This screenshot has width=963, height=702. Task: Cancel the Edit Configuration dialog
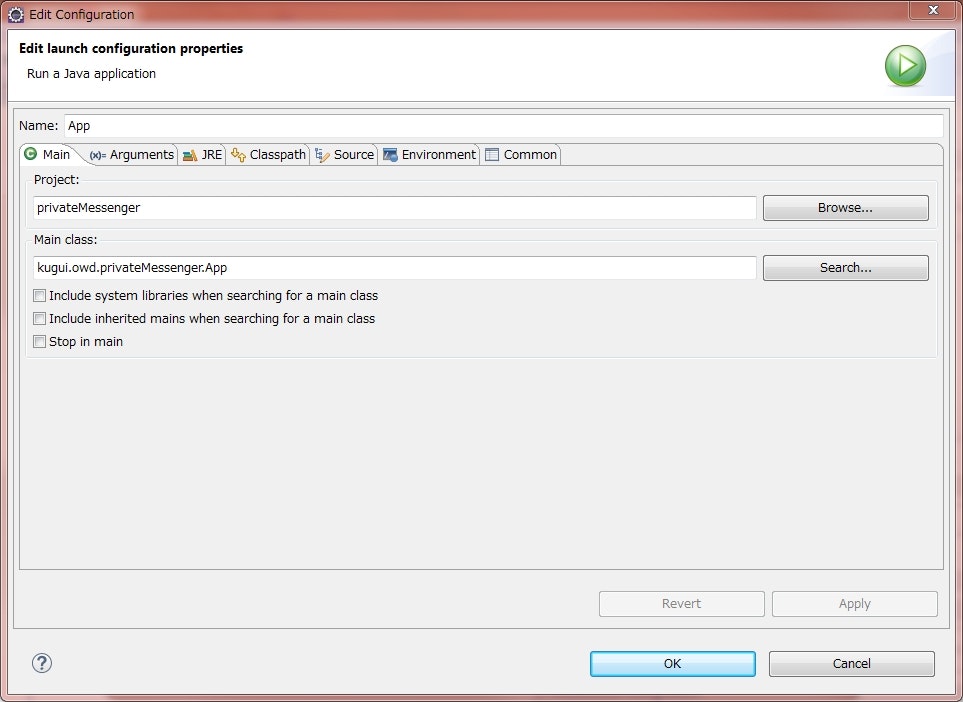point(852,663)
